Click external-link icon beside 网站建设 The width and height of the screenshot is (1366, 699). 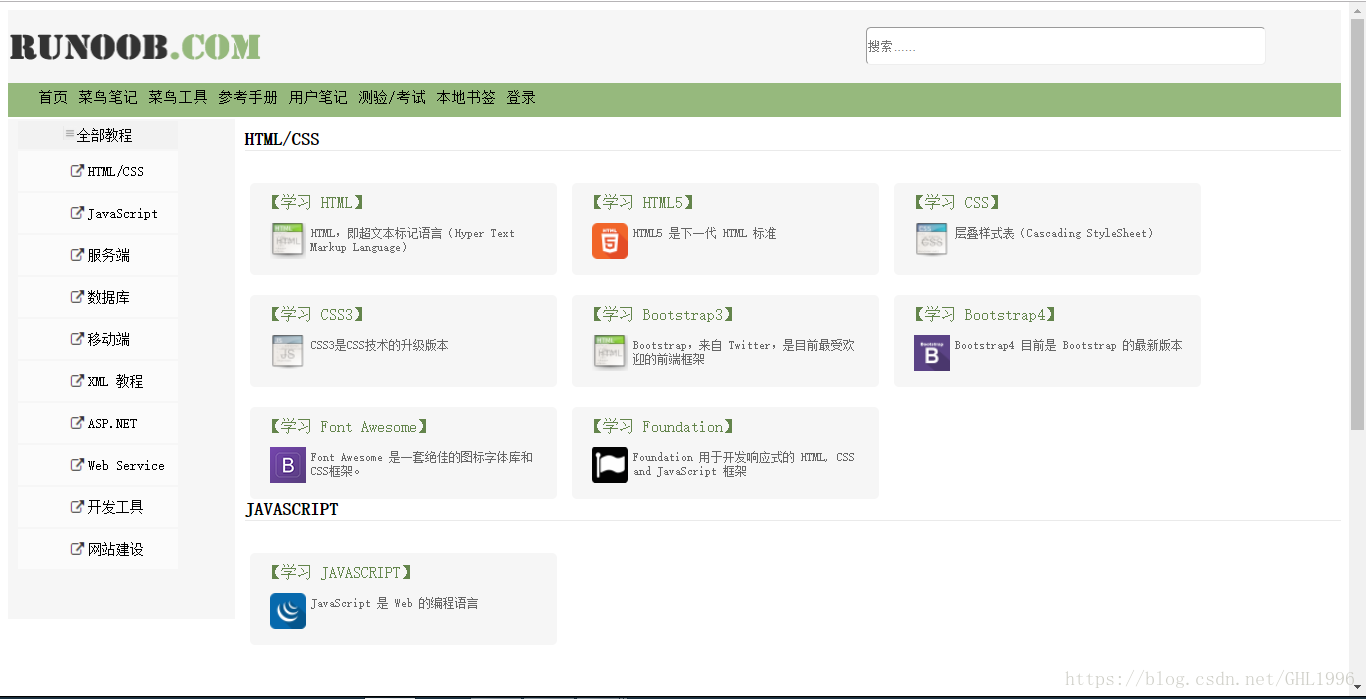coord(77,549)
